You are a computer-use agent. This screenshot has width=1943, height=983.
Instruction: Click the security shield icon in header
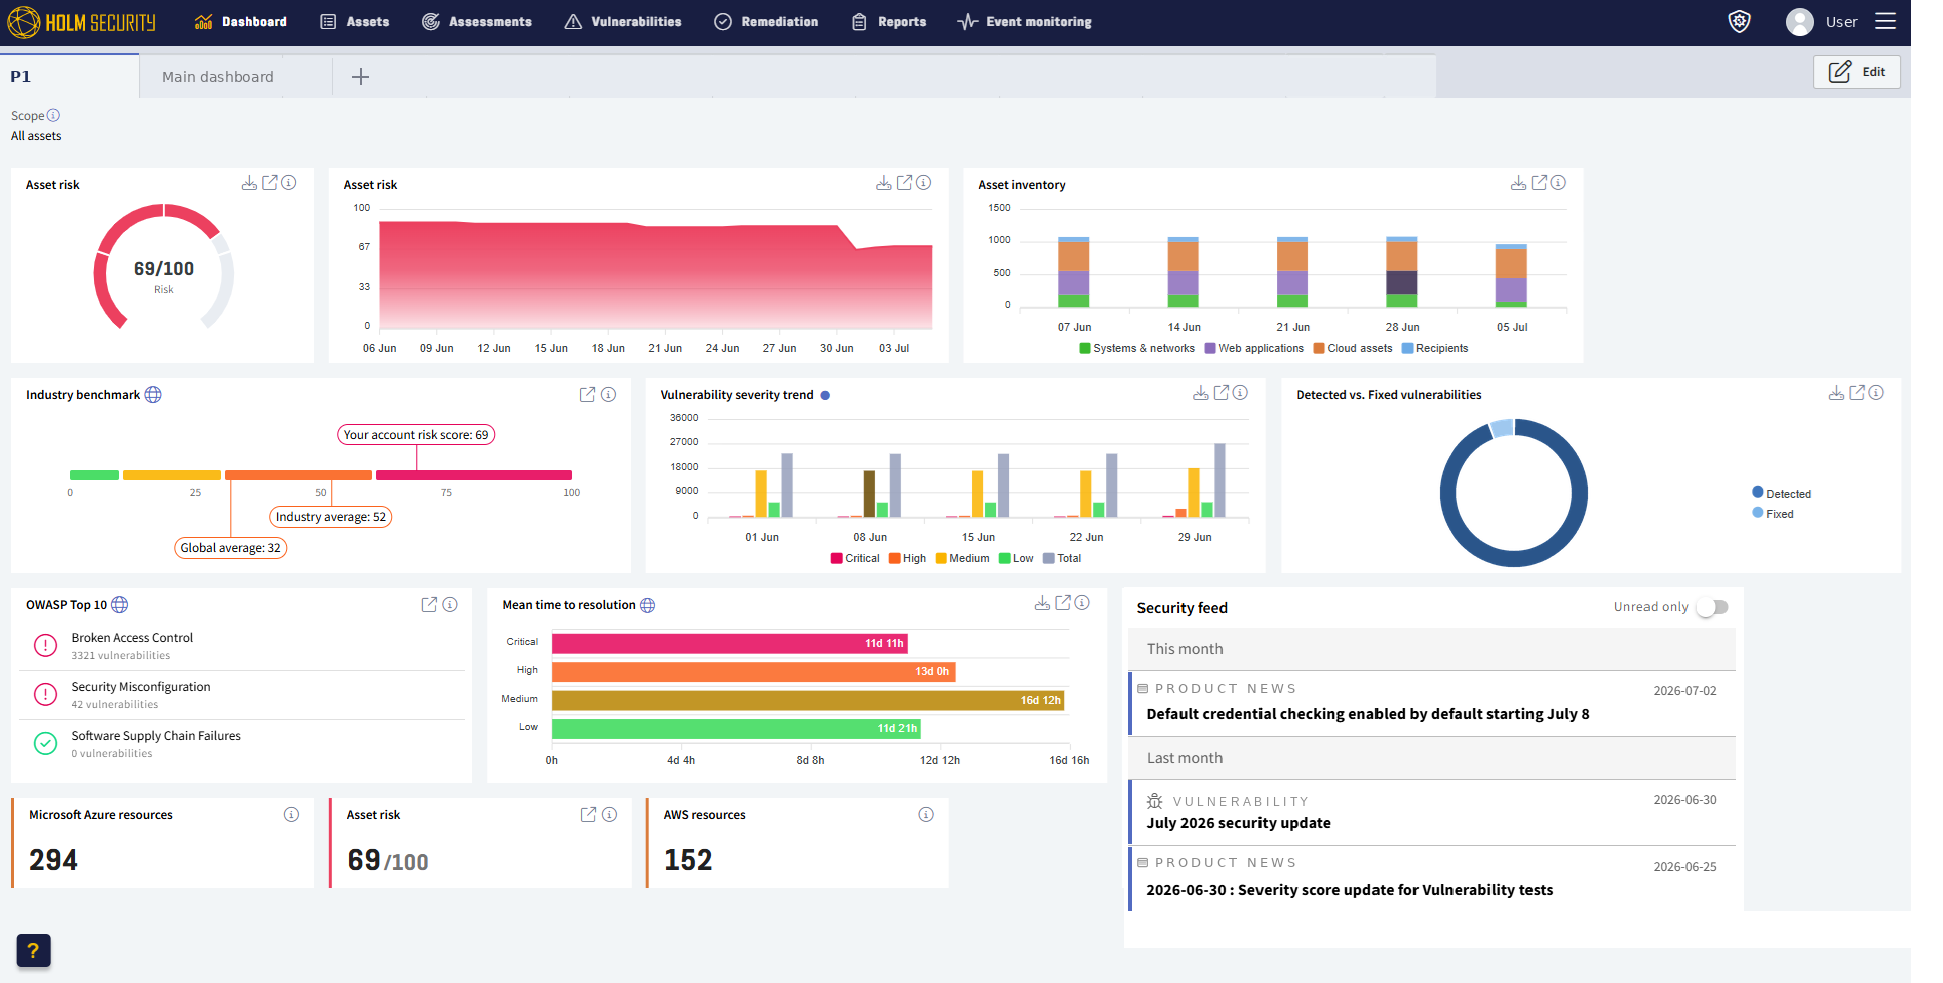1740,22
